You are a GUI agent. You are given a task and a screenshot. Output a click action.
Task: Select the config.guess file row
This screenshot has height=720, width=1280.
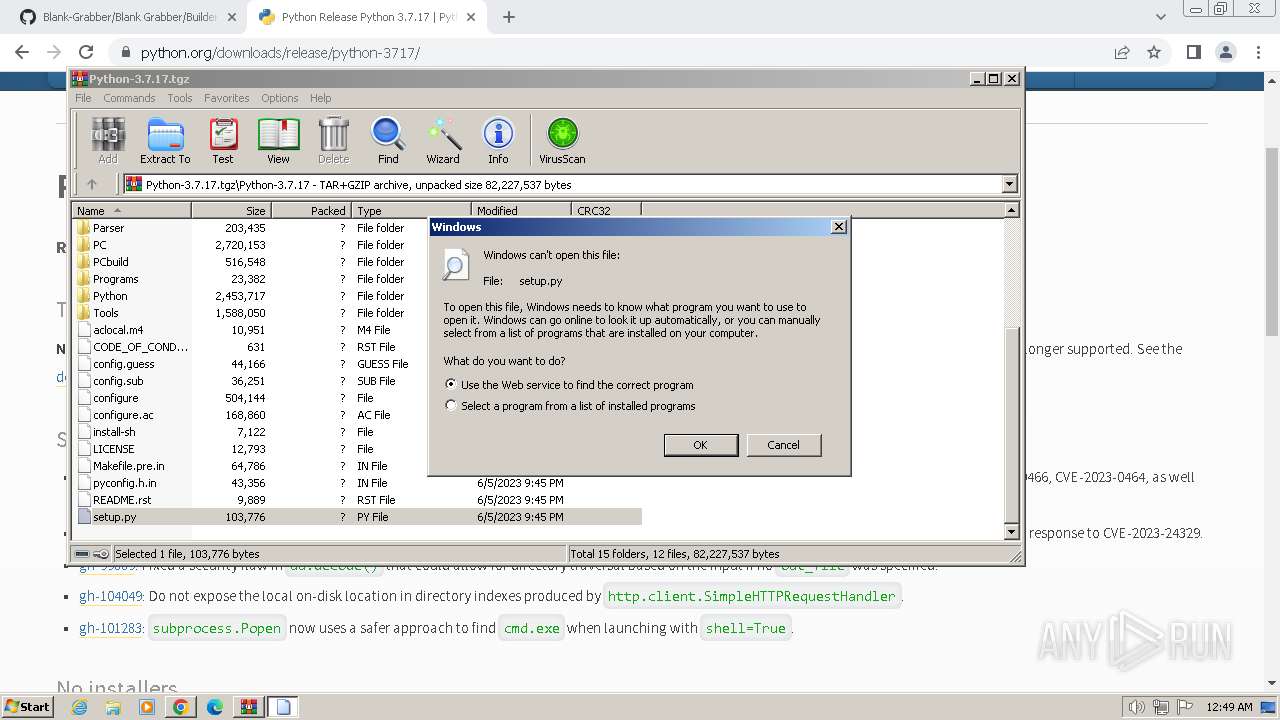point(357,364)
